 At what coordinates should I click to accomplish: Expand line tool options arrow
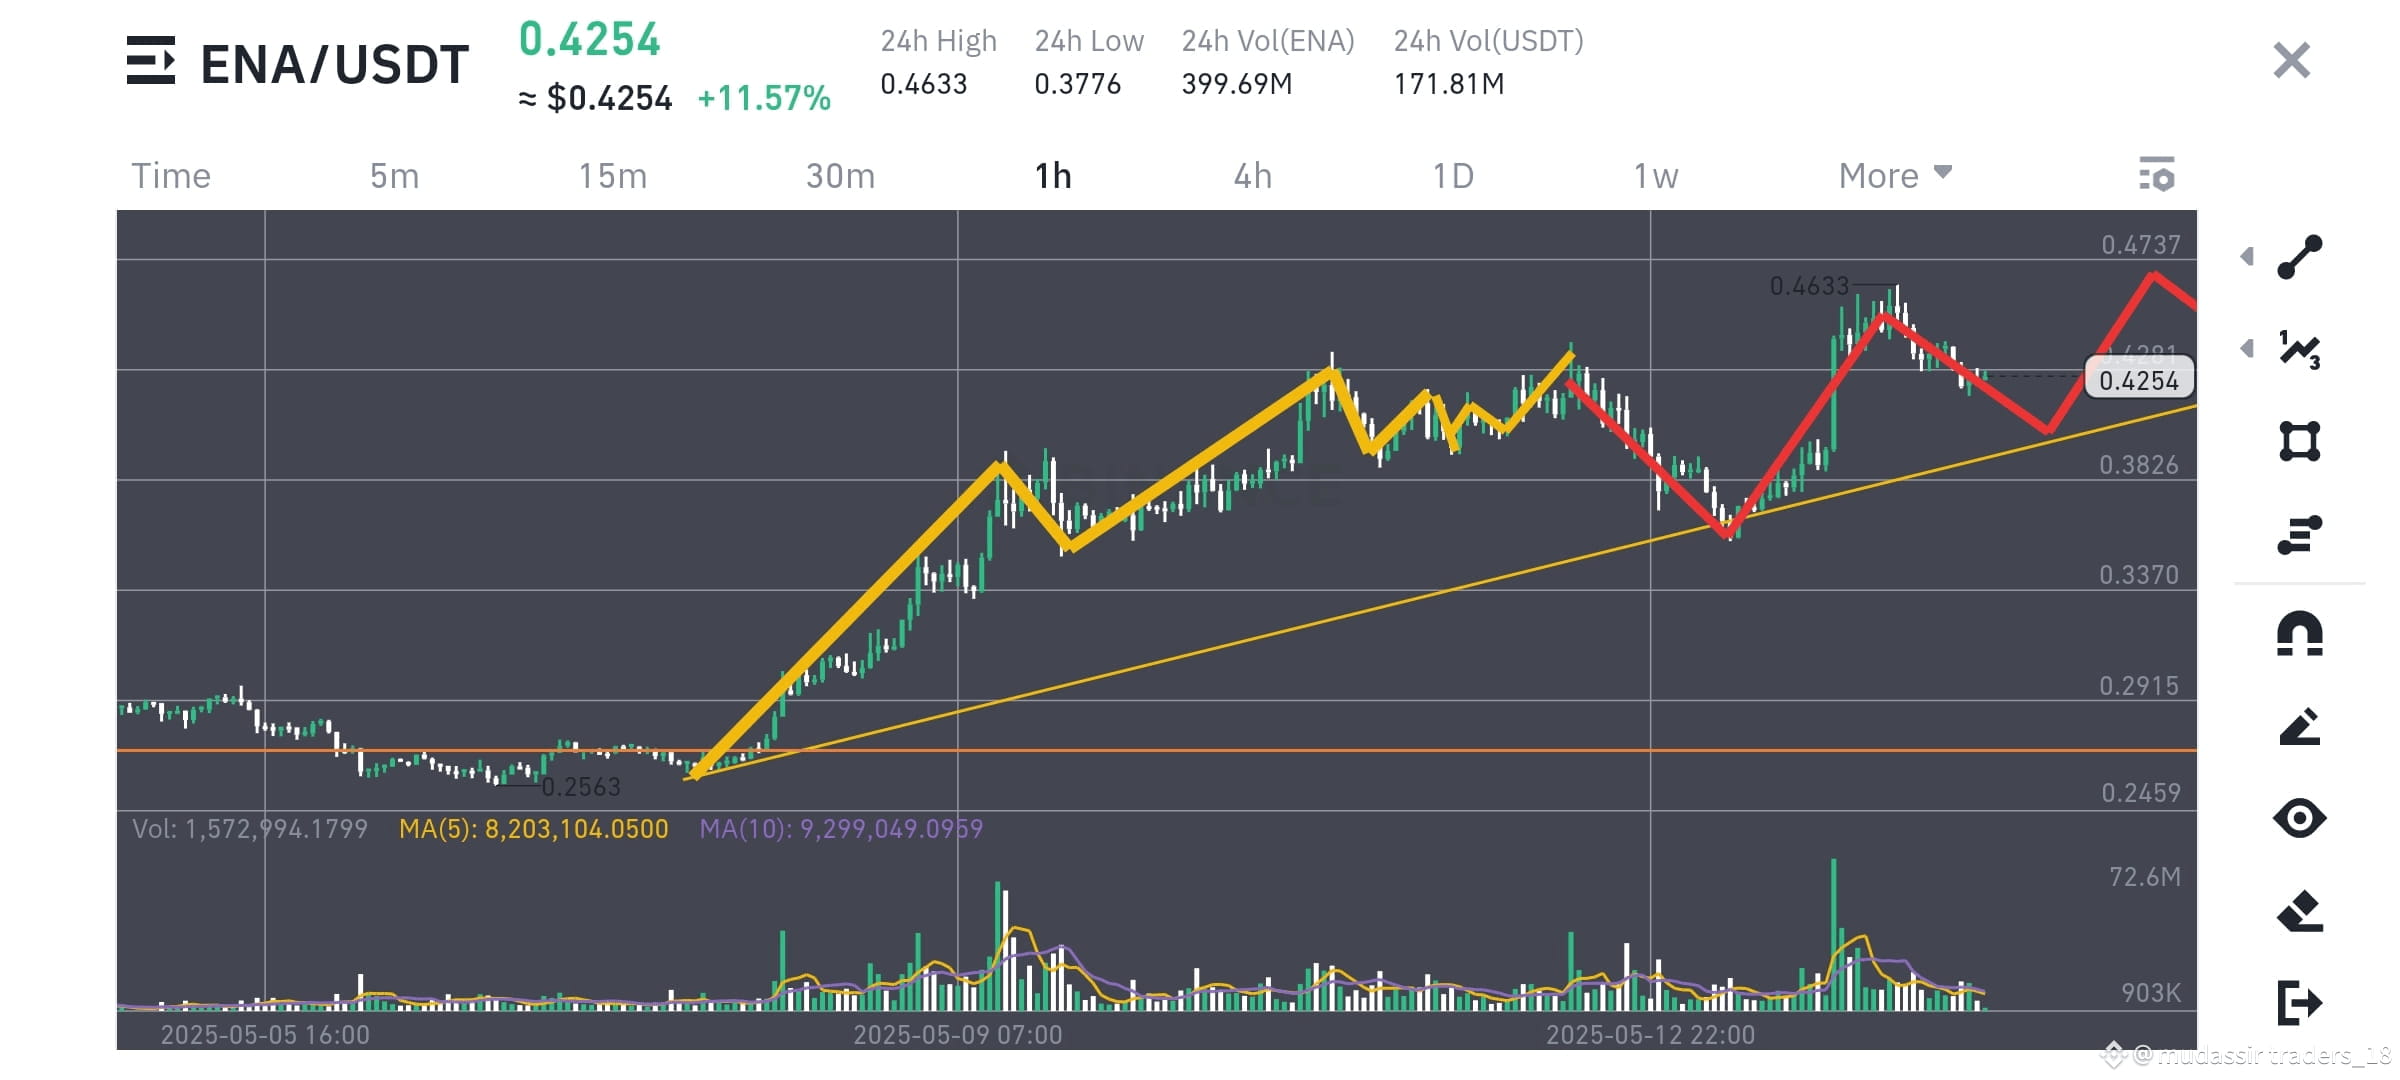click(2247, 257)
